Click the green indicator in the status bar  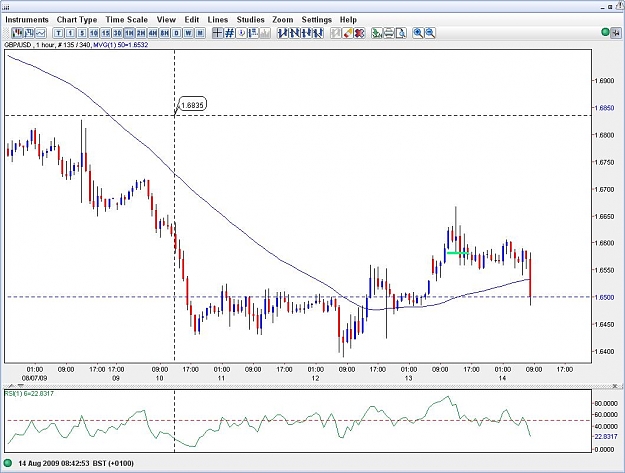pos(7,463)
